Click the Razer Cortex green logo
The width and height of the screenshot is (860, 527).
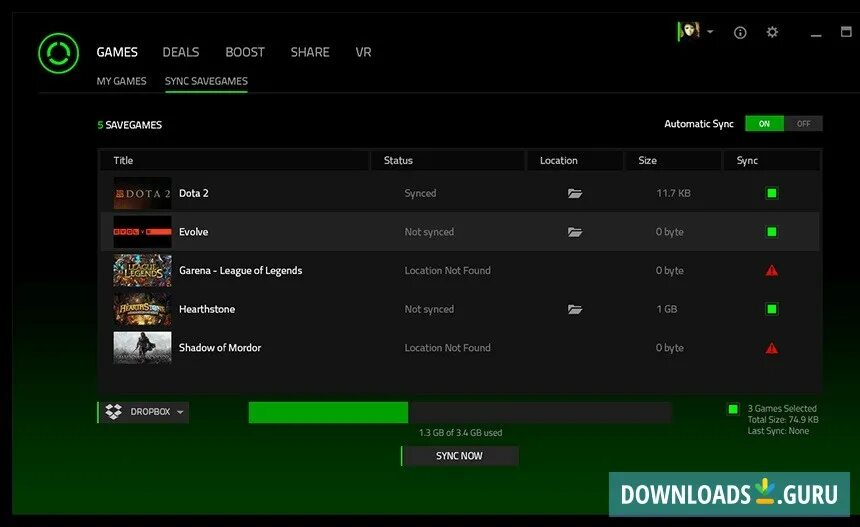59,53
